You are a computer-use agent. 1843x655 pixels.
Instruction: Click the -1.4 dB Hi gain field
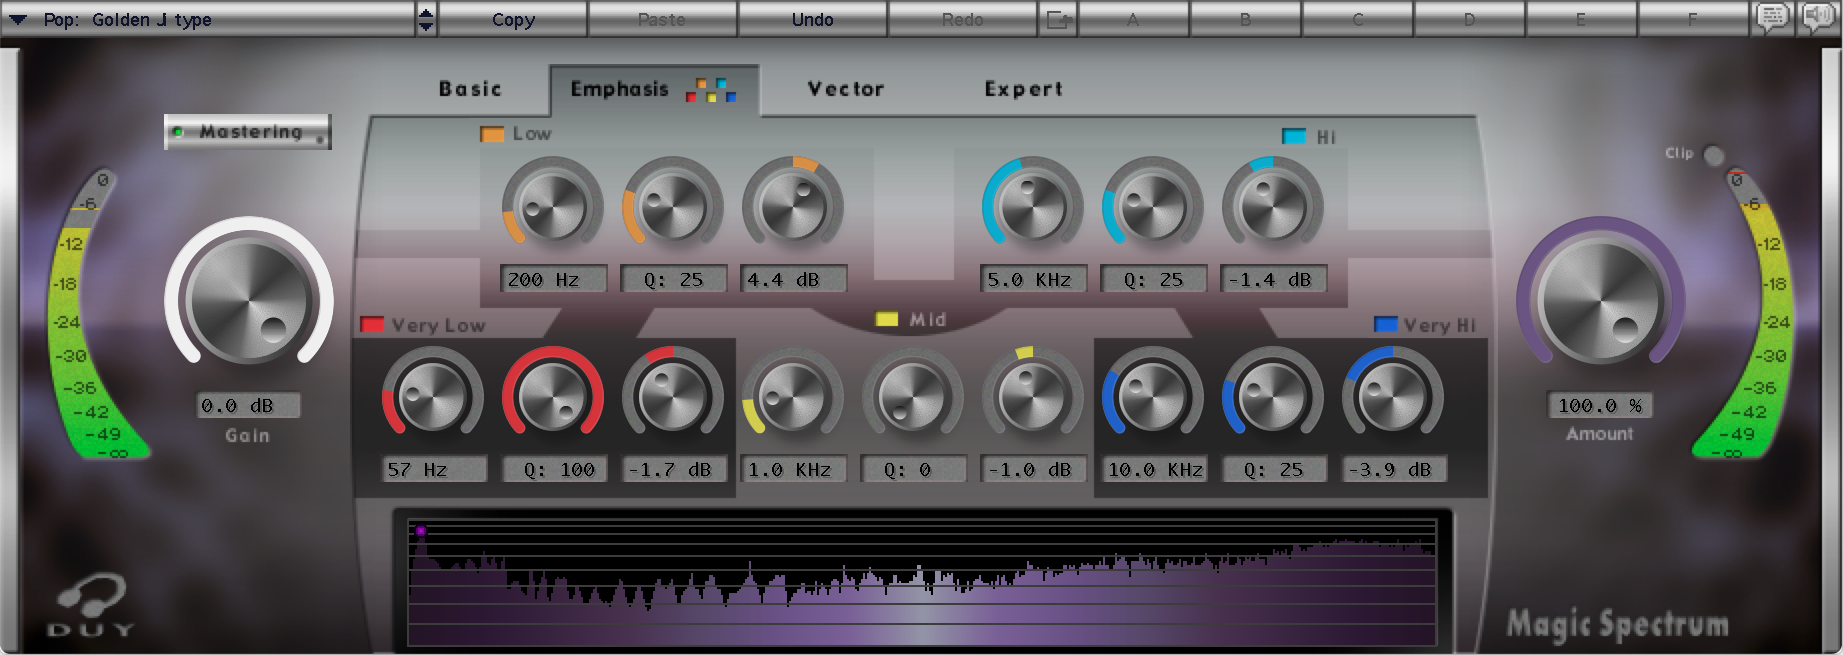pos(1273,279)
